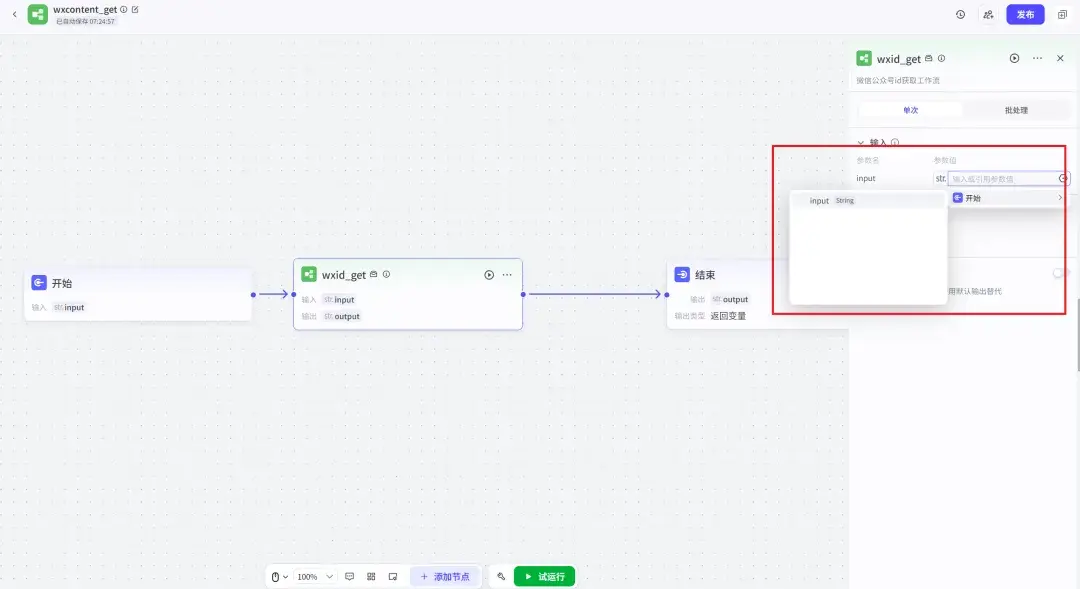
Task: Open the mouse interaction mode dropdown
Action: (x=279, y=577)
